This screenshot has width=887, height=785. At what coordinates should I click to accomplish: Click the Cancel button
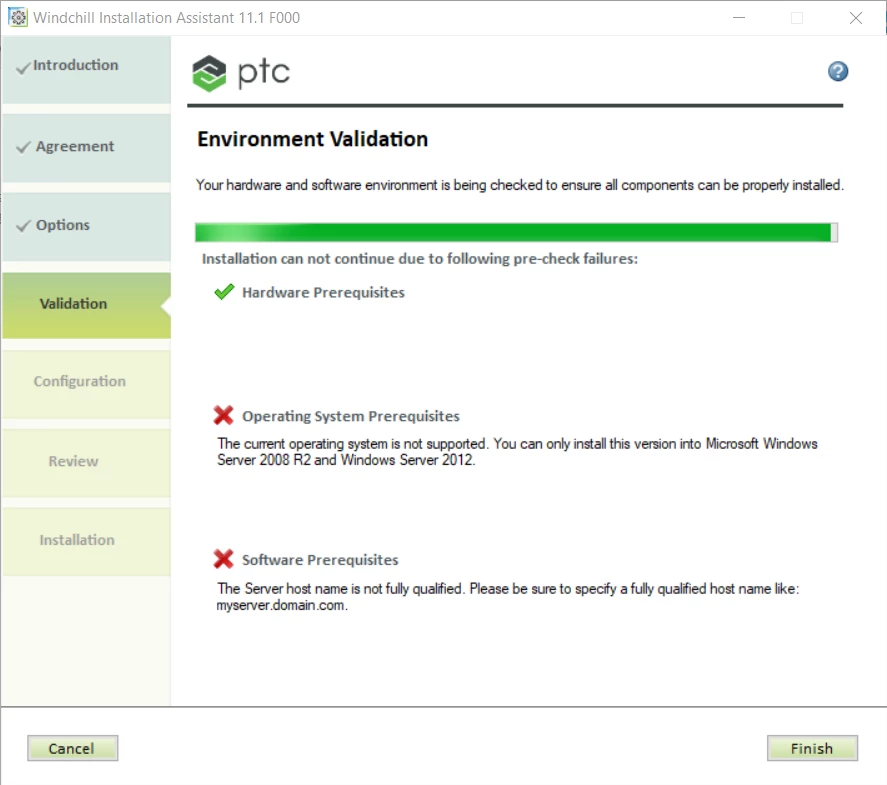coord(72,748)
